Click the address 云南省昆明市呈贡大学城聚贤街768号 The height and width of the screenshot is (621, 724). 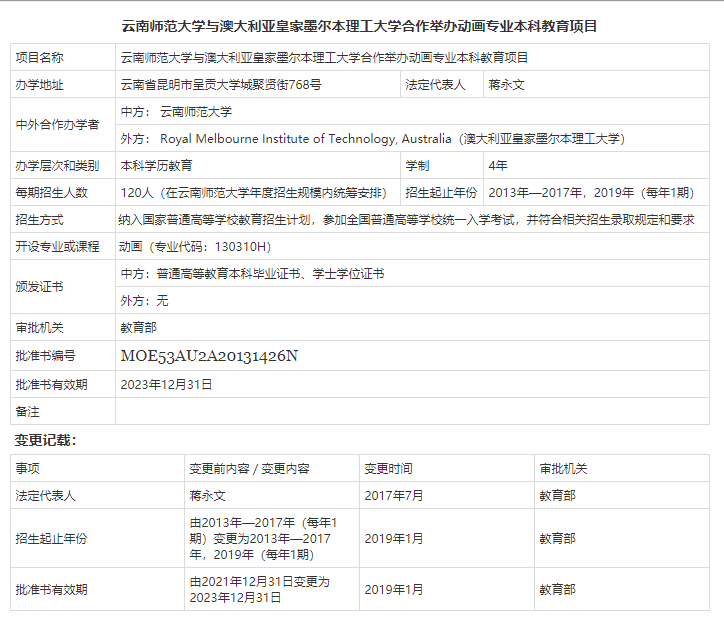click(x=221, y=84)
